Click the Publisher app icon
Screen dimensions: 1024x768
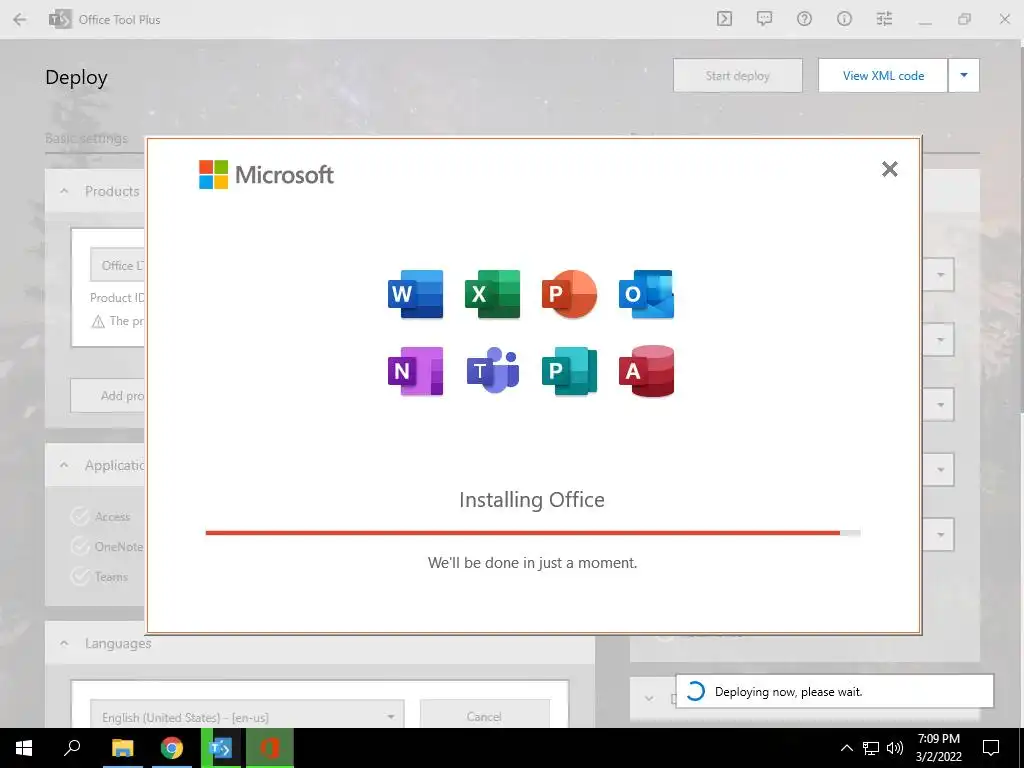[569, 371]
